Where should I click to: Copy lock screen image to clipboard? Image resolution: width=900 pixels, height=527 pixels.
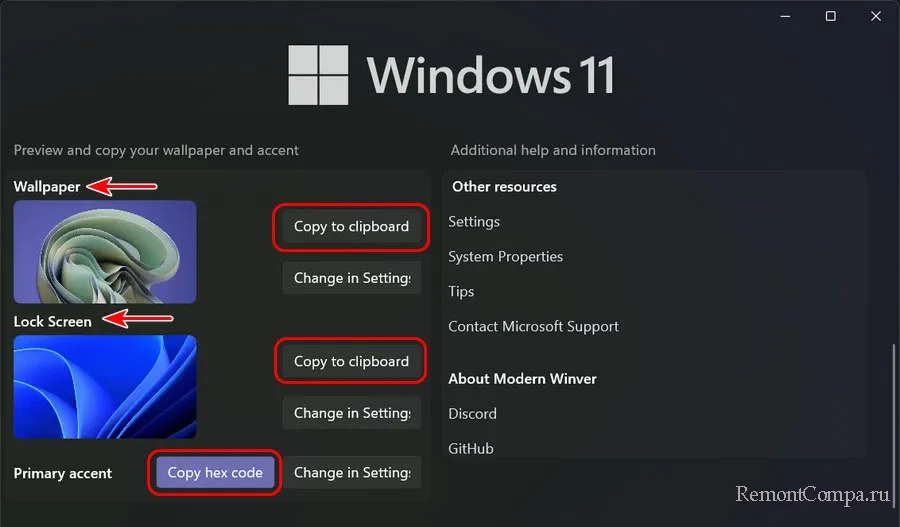[x=351, y=362]
